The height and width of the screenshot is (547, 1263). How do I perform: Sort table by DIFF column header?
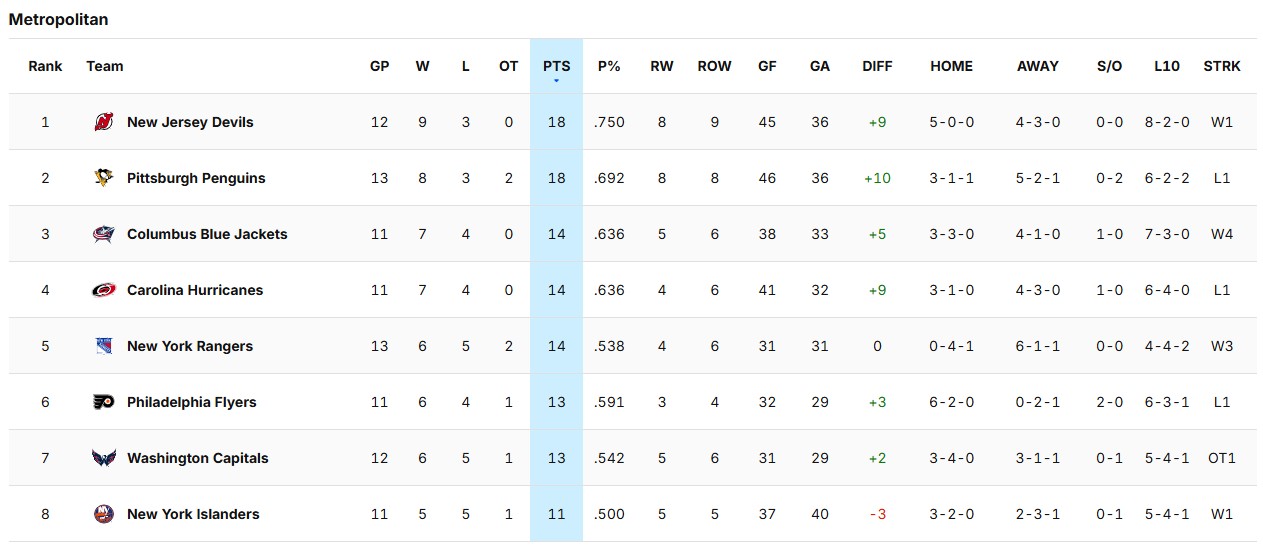(877, 66)
